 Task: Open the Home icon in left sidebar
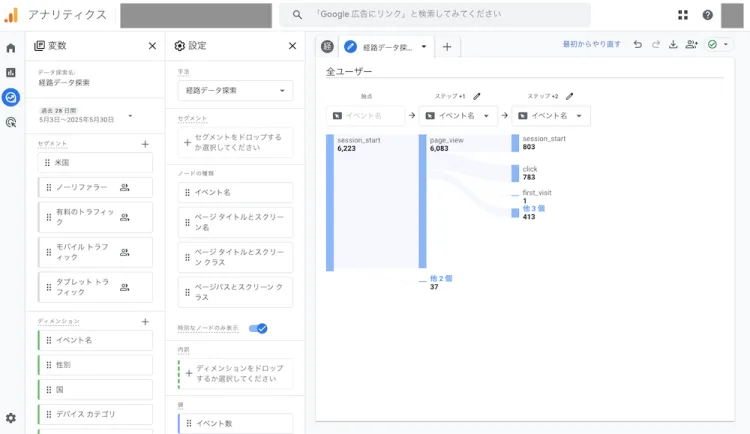pos(11,47)
